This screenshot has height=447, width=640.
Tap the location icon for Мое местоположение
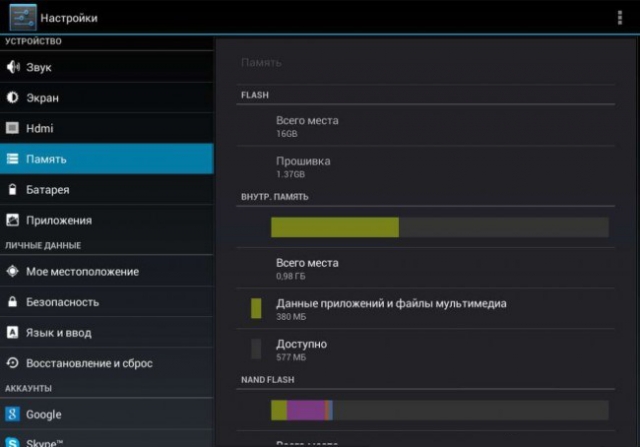[13, 271]
